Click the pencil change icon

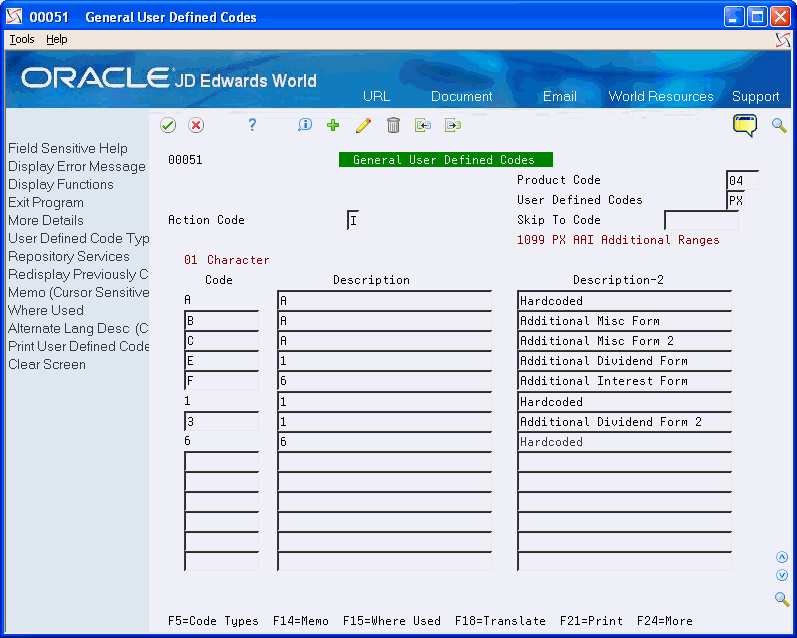point(363,125)
